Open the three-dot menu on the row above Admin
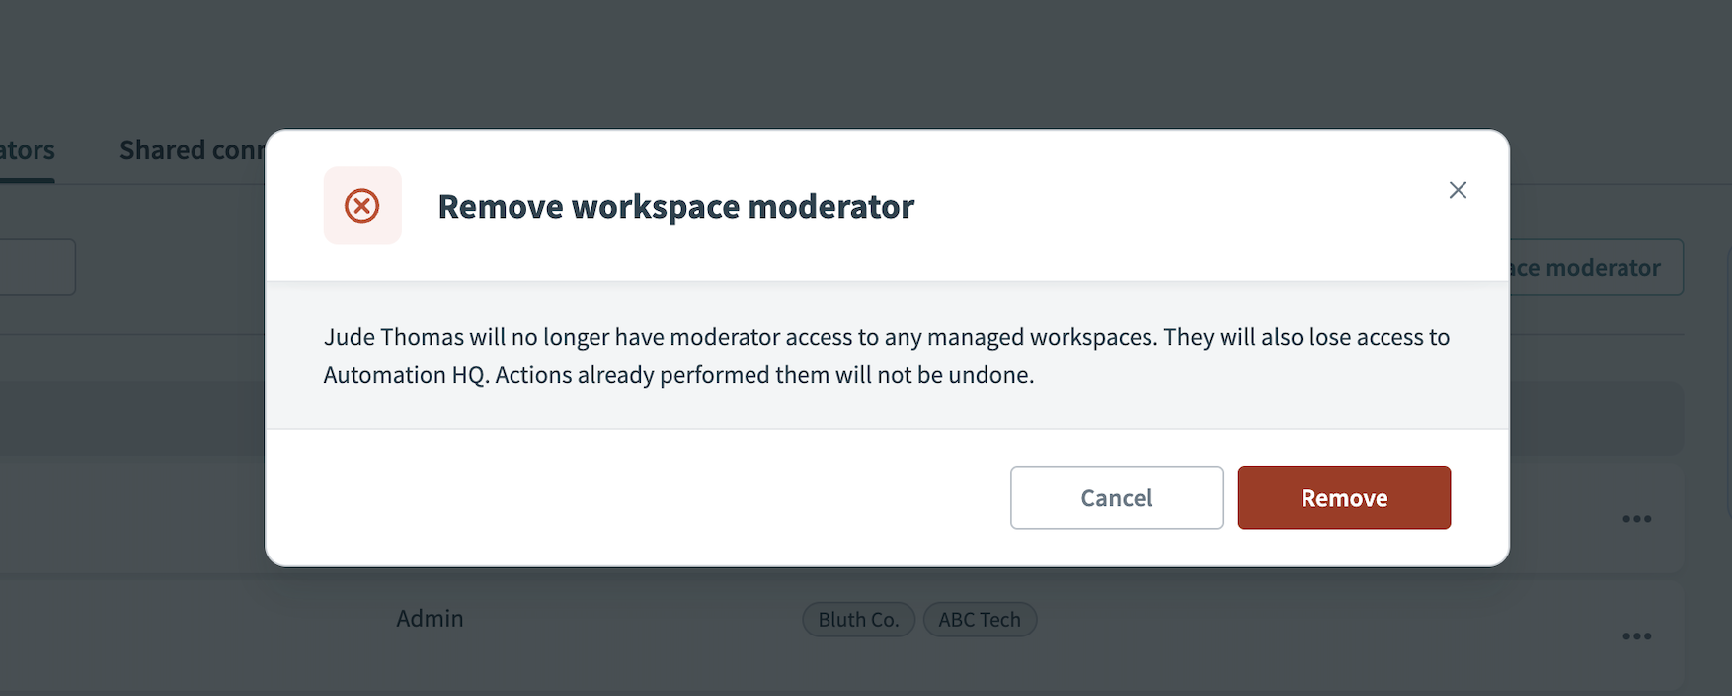The width and height of the screenshot is (1732, 696). tap(1637, 518)
